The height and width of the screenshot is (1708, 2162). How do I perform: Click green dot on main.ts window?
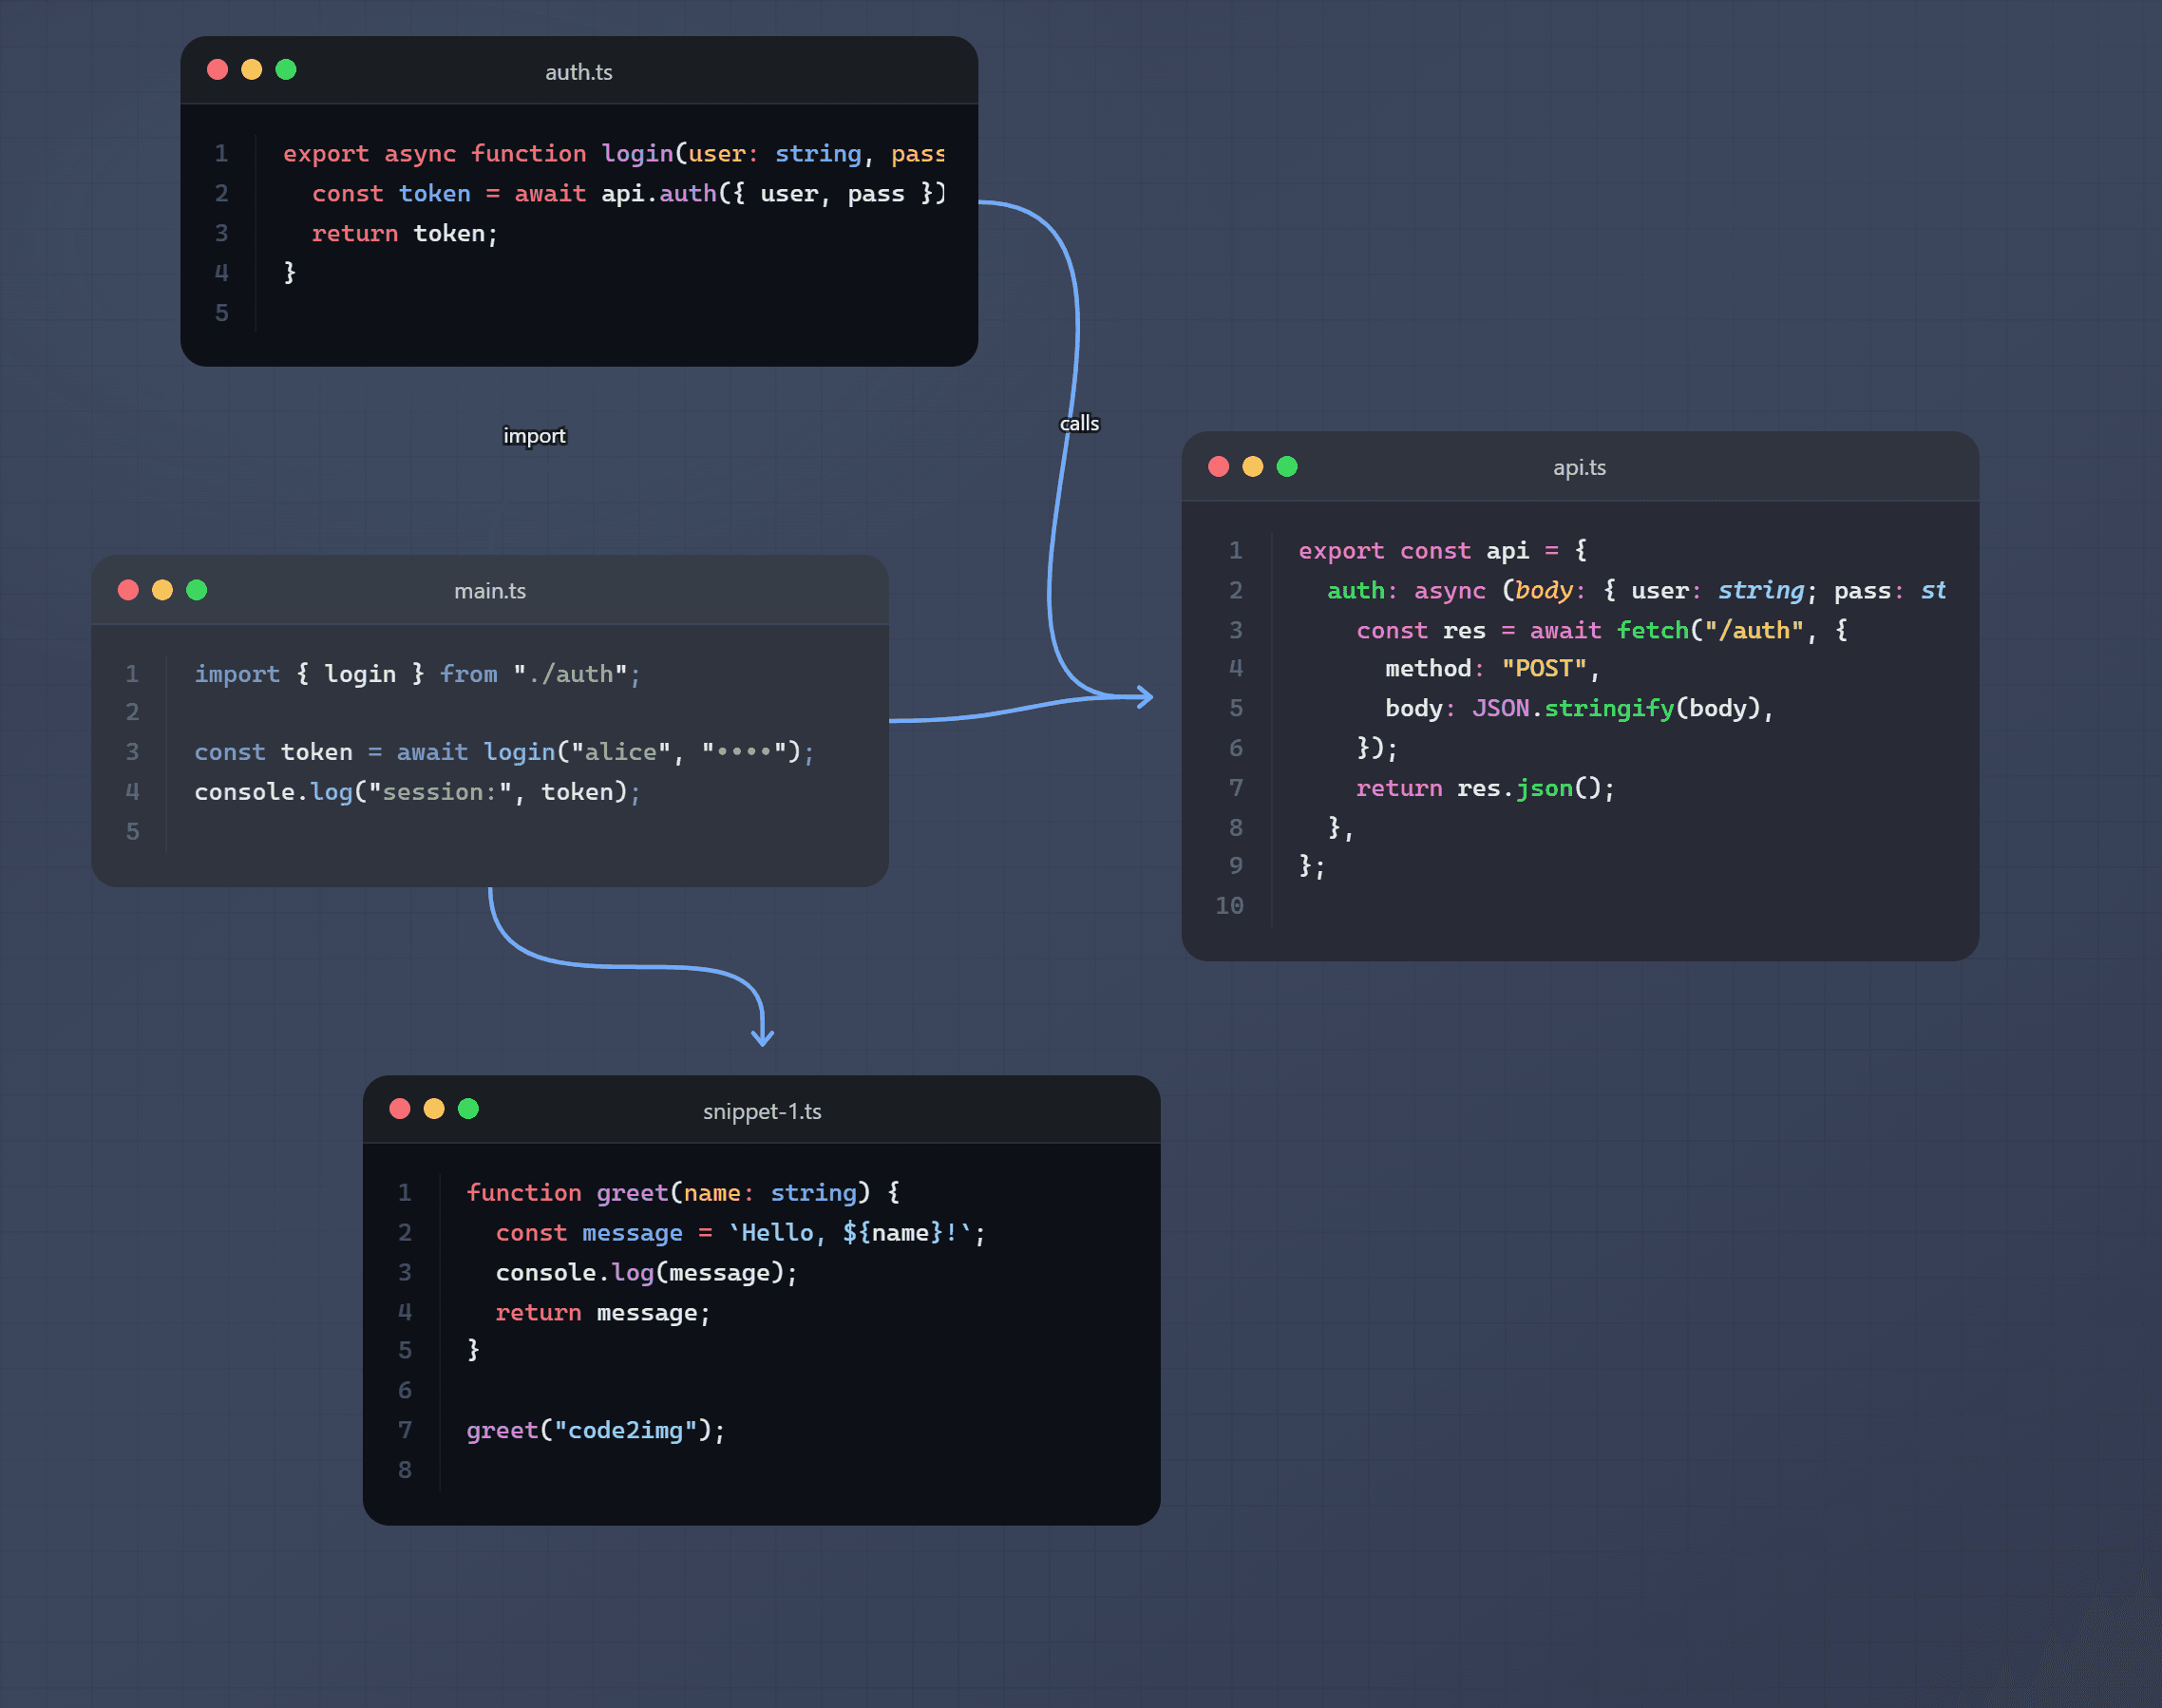[197, 590]
